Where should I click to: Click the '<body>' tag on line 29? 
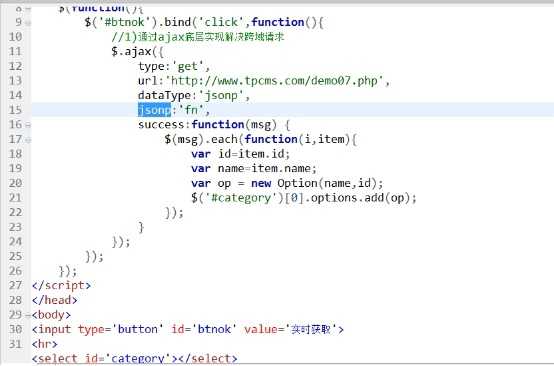click(x=51, y=315)
